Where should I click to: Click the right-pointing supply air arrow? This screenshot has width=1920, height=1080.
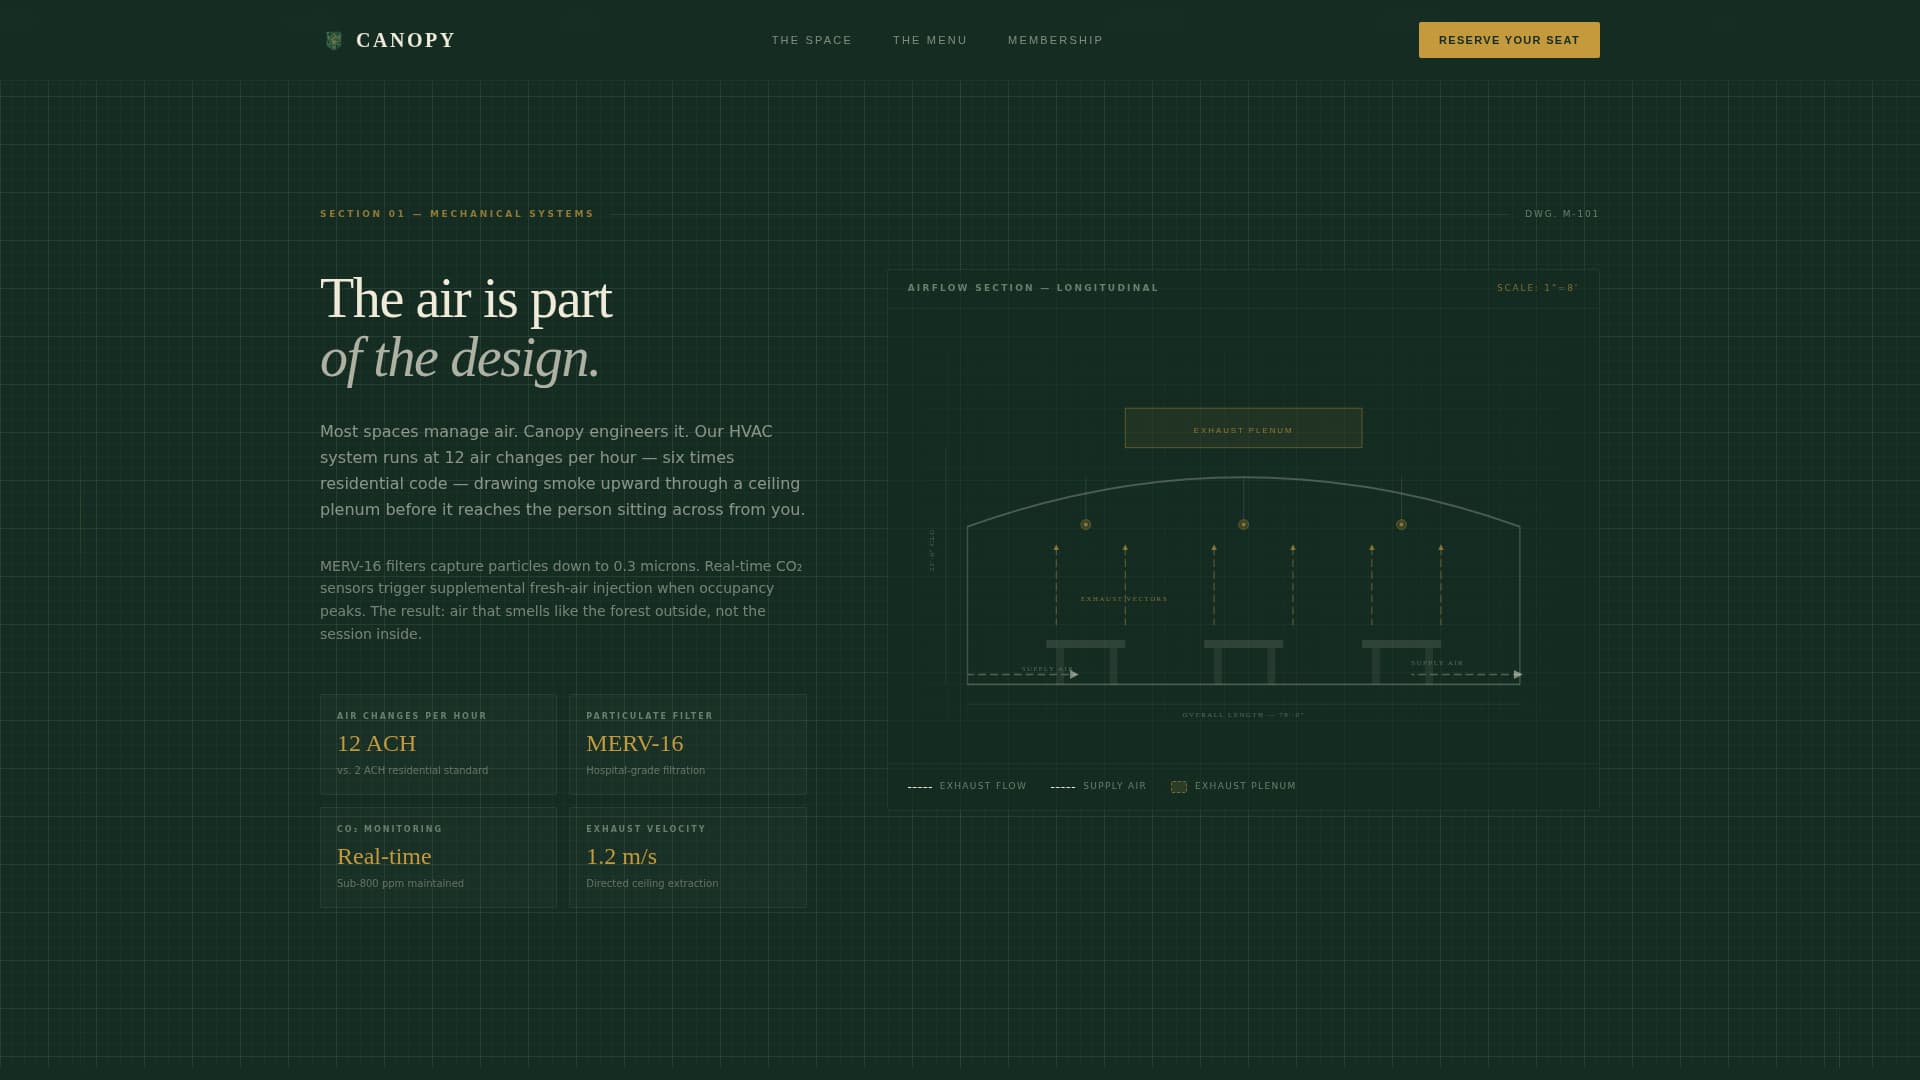pos(1517,673)
